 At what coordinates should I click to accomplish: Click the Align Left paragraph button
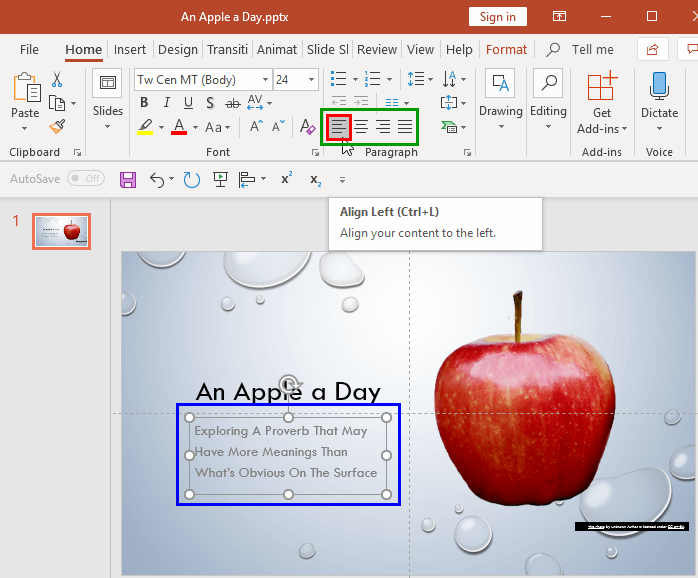[x=340, y=126]
